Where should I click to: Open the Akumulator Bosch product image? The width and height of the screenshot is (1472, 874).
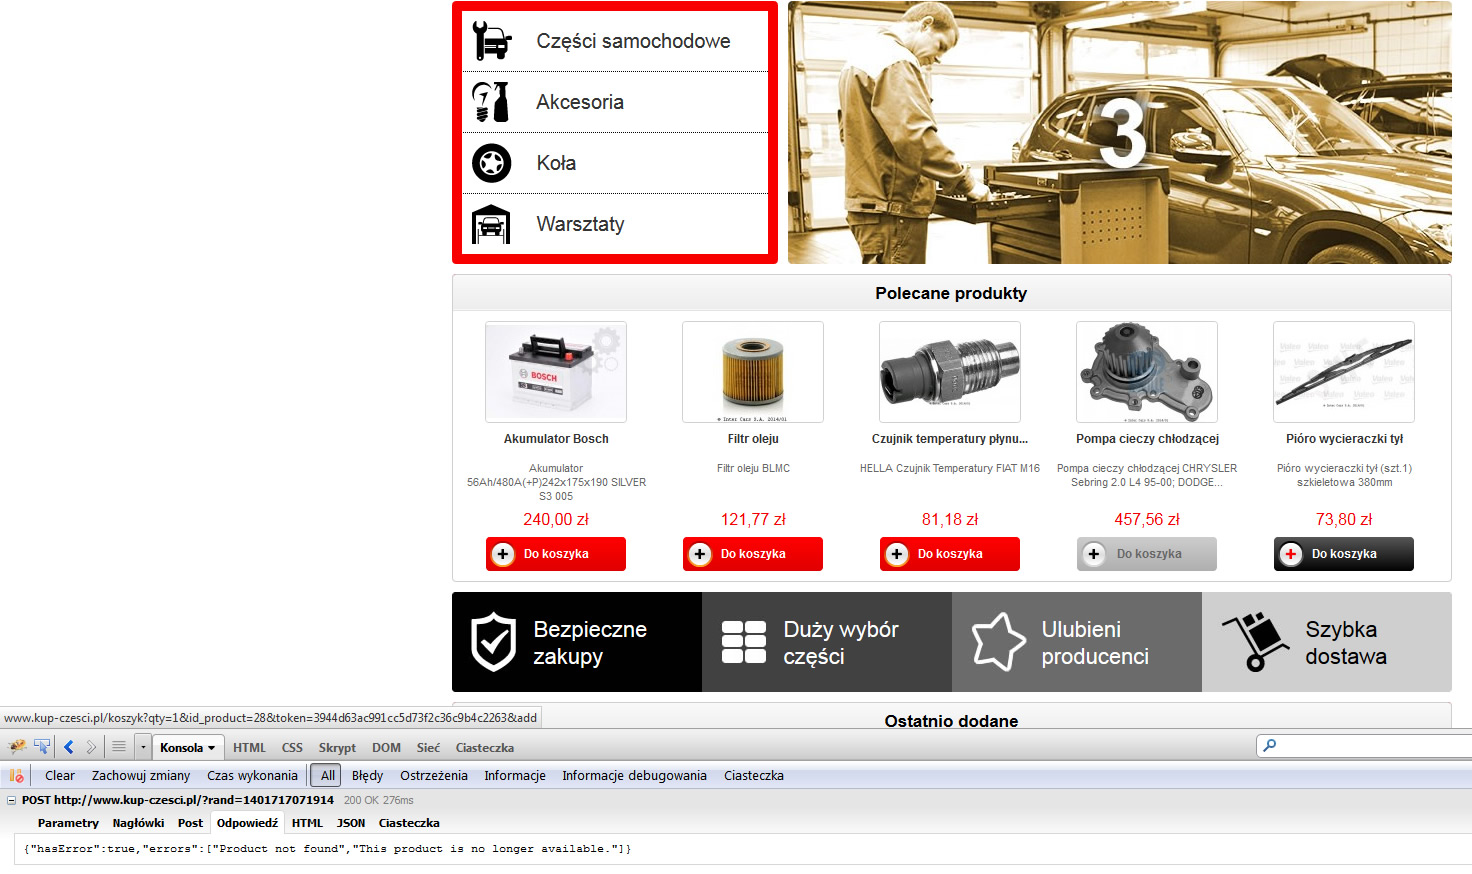coord(556,372)
